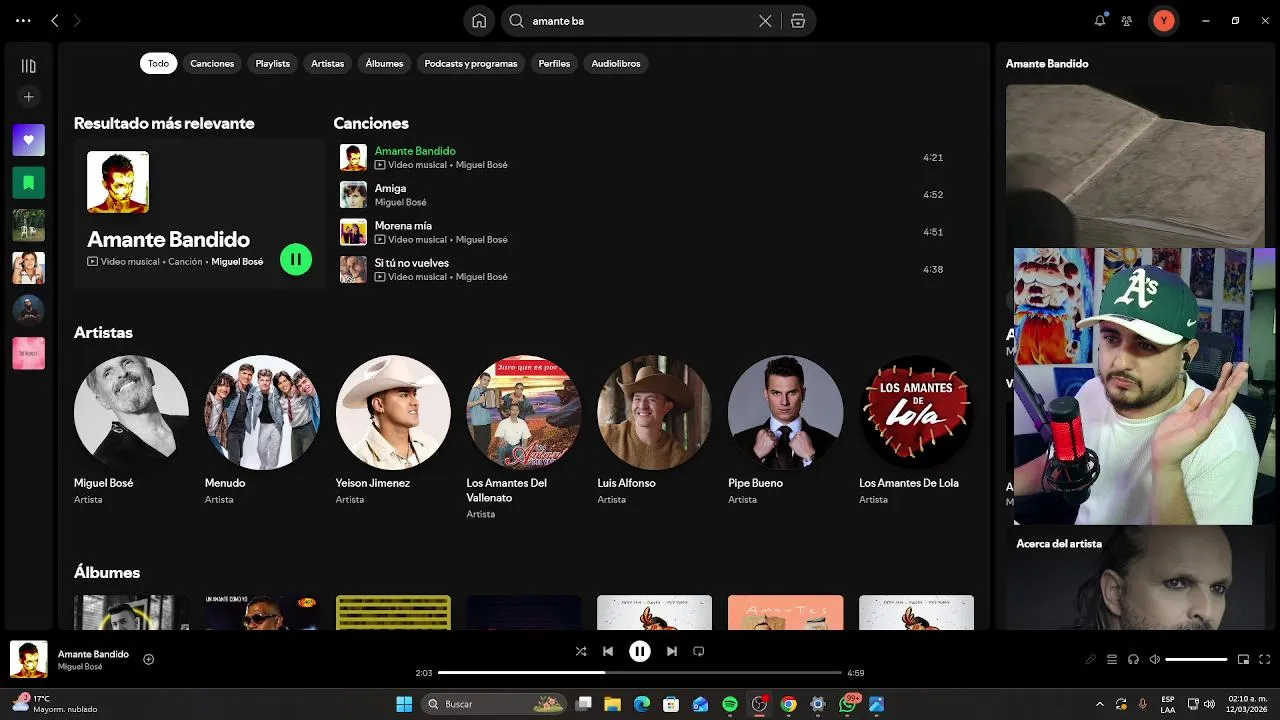1280x720 pixels.
Task: Filter results by Playlists
Action: point(272,63)
